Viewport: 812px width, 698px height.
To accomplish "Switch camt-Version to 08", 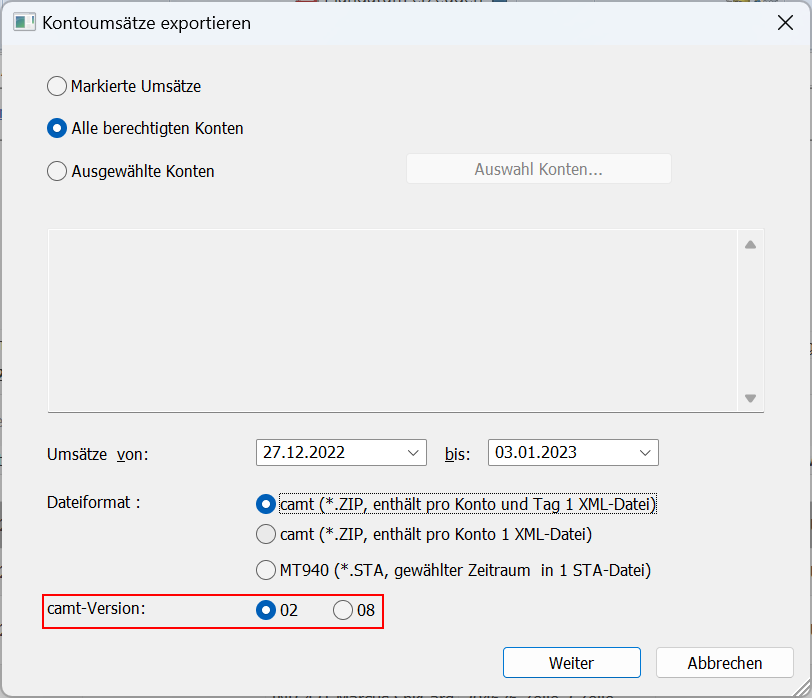I will tap(343, 610).
